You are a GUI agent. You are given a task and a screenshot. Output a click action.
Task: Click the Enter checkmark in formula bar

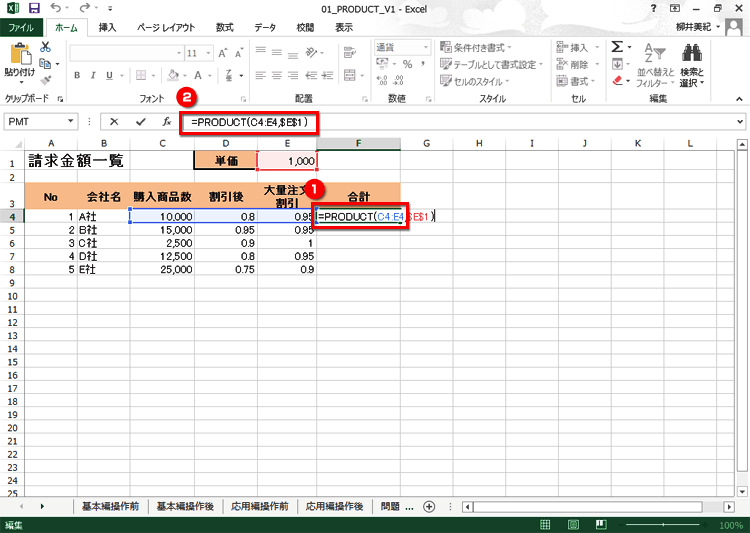[140, 122]
